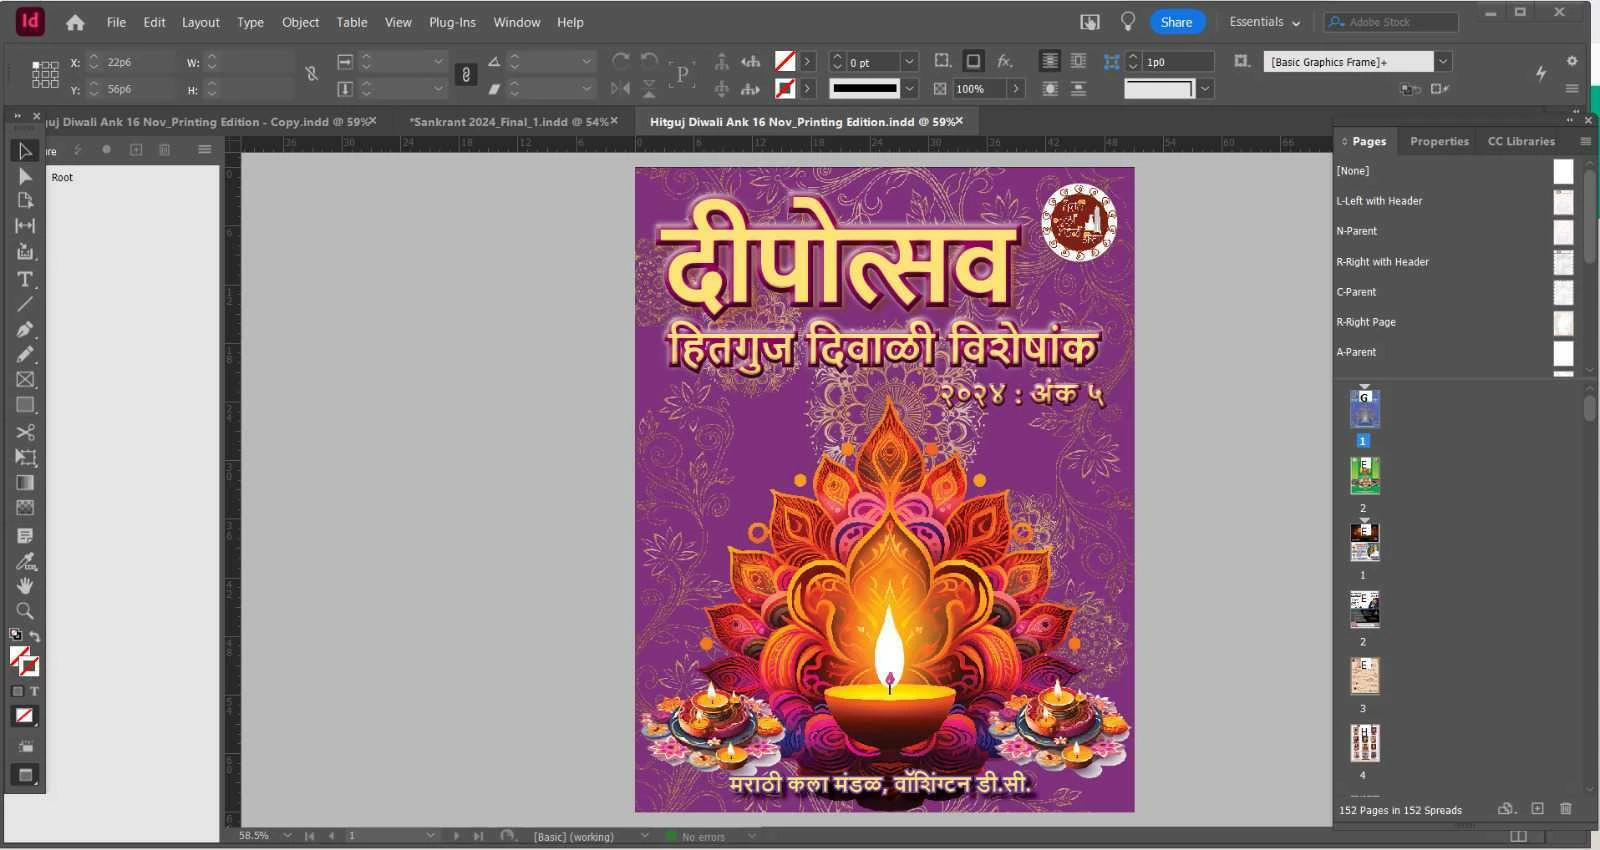Click the toolbar fill and stroke swatch
The height and width of the screenshot is (850, 1600).
(x=24, y=661)
